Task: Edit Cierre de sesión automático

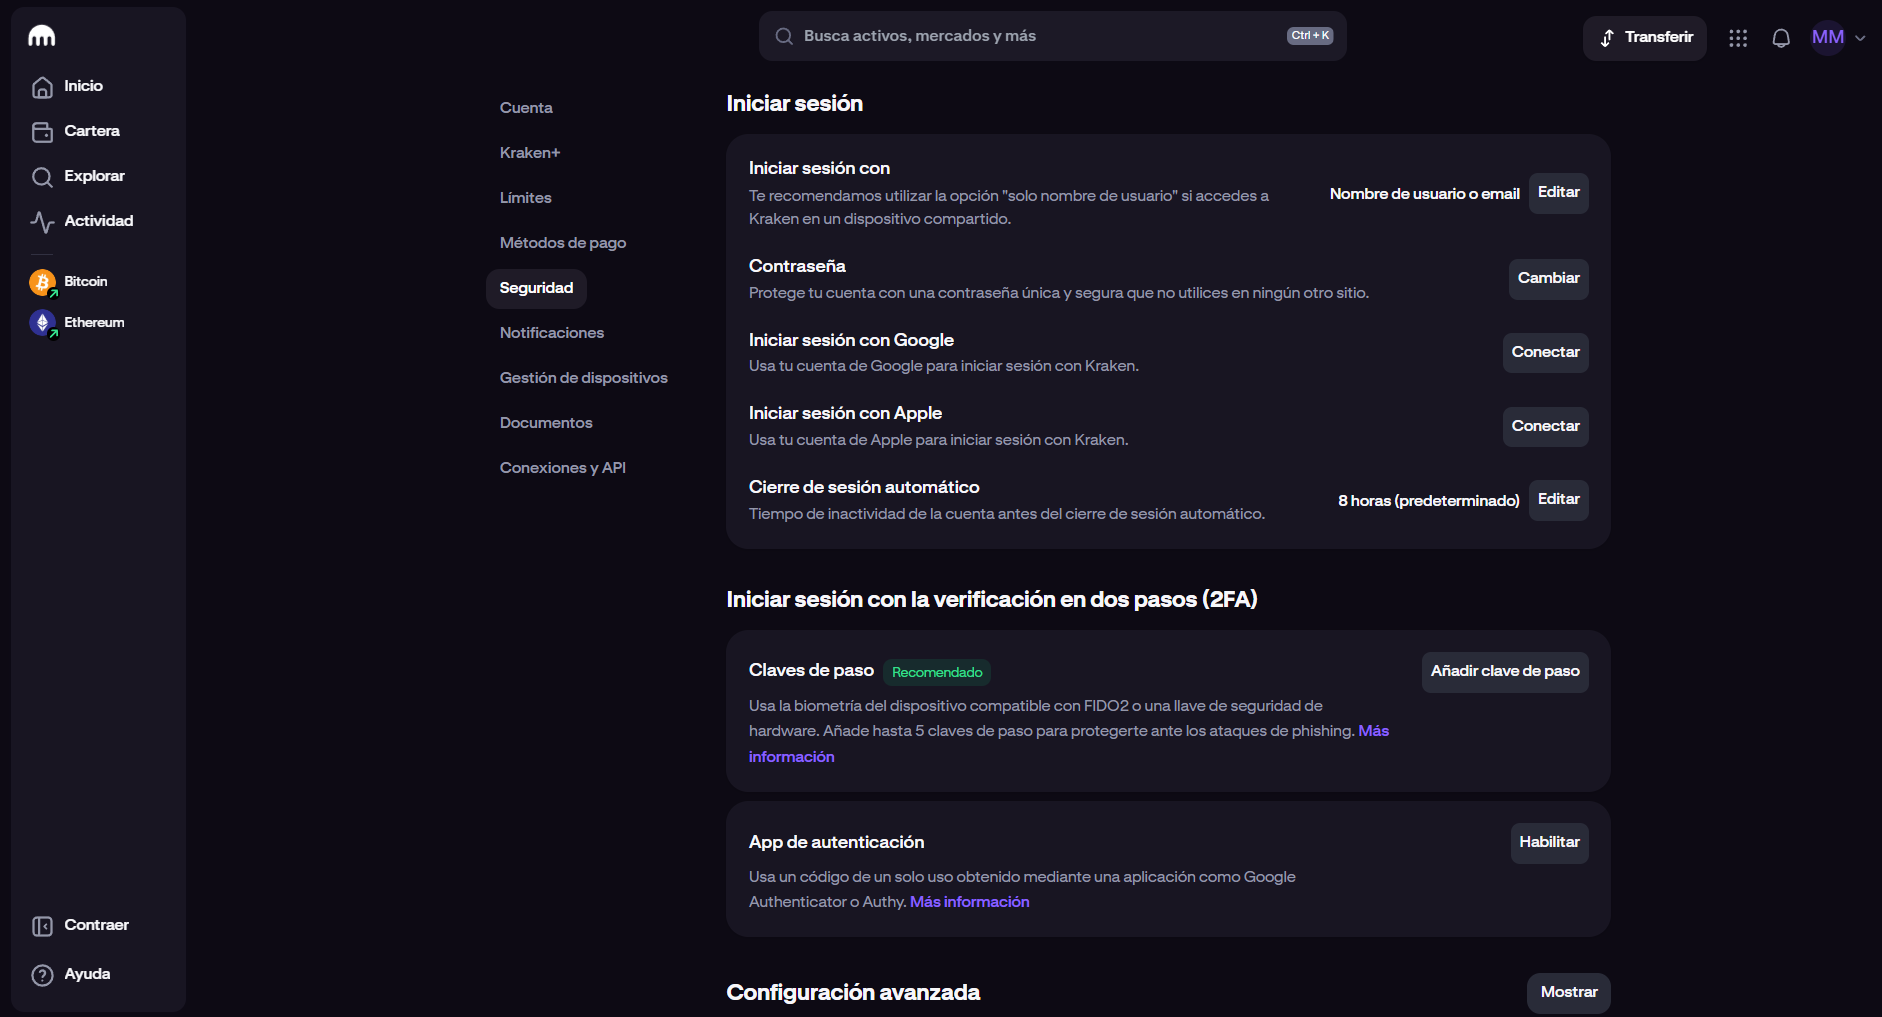Action: 1558,500
